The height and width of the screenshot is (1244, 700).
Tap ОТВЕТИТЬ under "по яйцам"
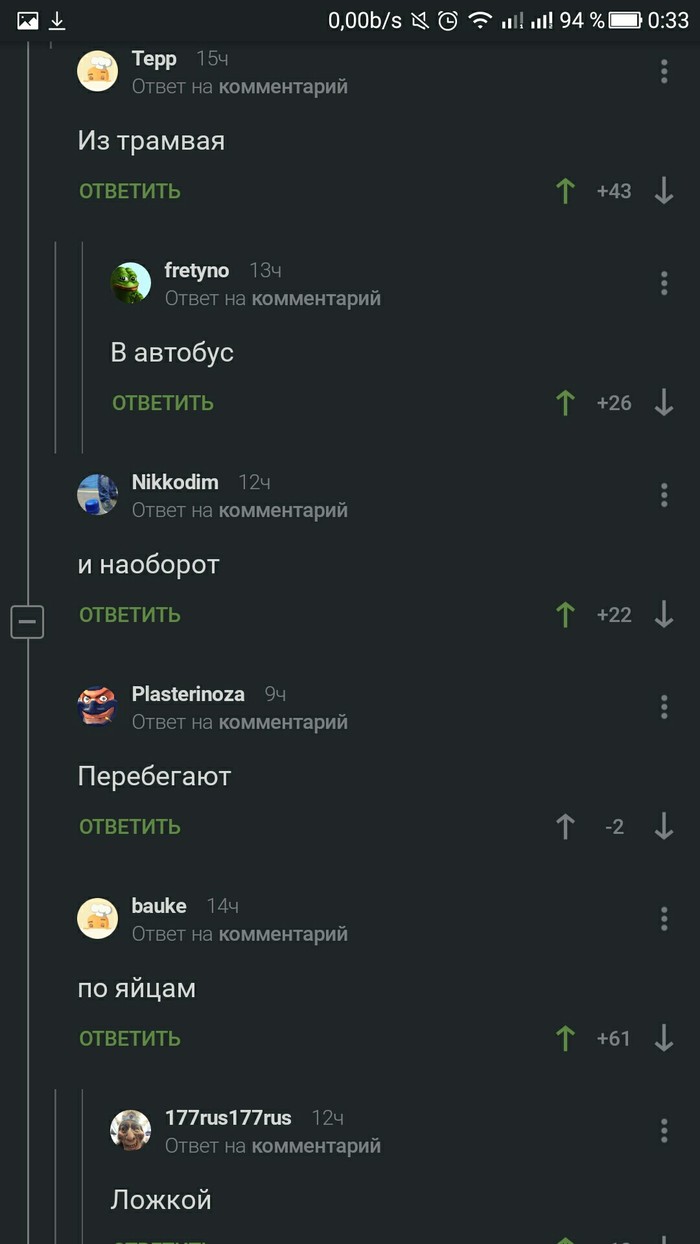click(x=130, y=1039)
